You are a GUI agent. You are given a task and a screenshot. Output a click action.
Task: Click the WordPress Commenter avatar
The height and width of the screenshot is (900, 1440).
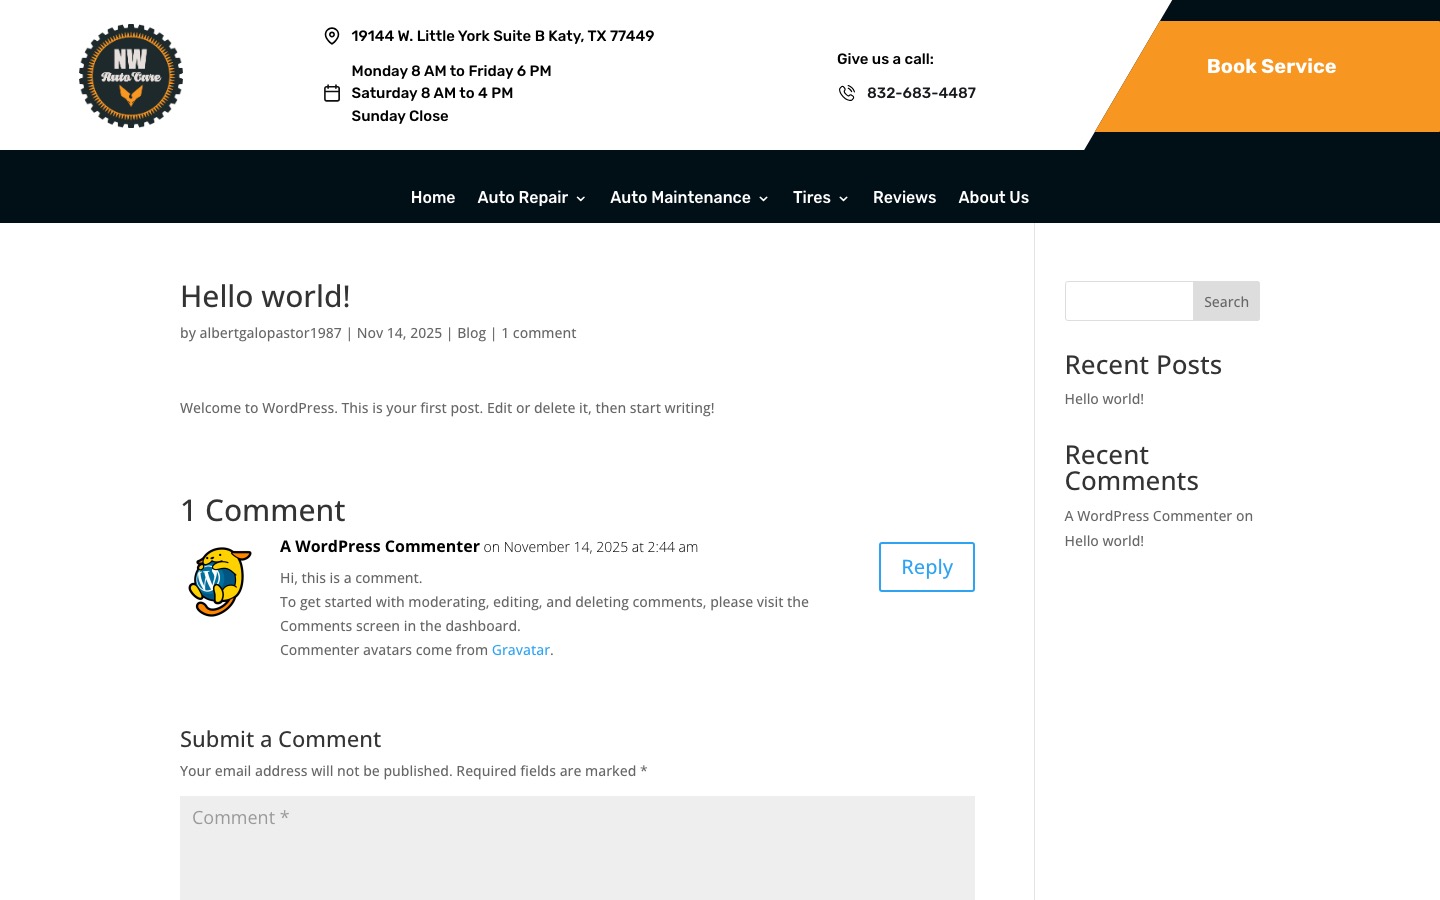point(220,582)
